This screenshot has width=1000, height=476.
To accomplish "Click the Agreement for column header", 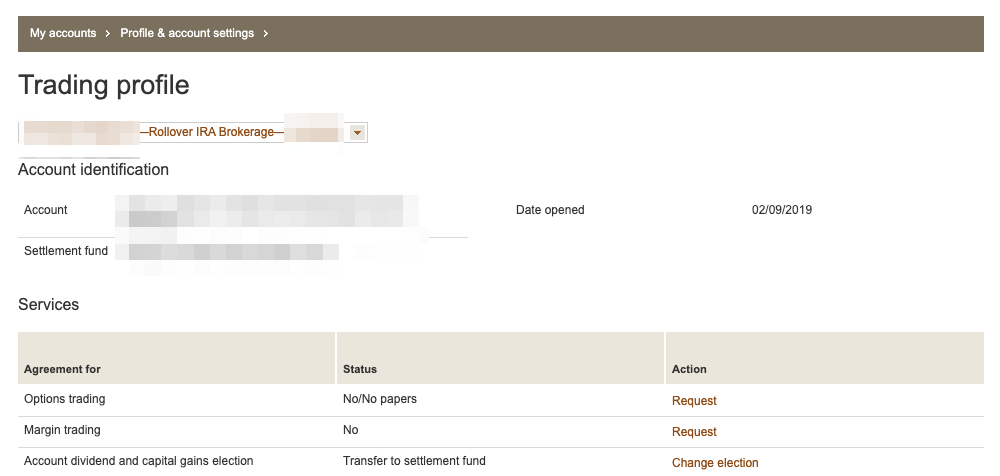I will pos(62,369).
